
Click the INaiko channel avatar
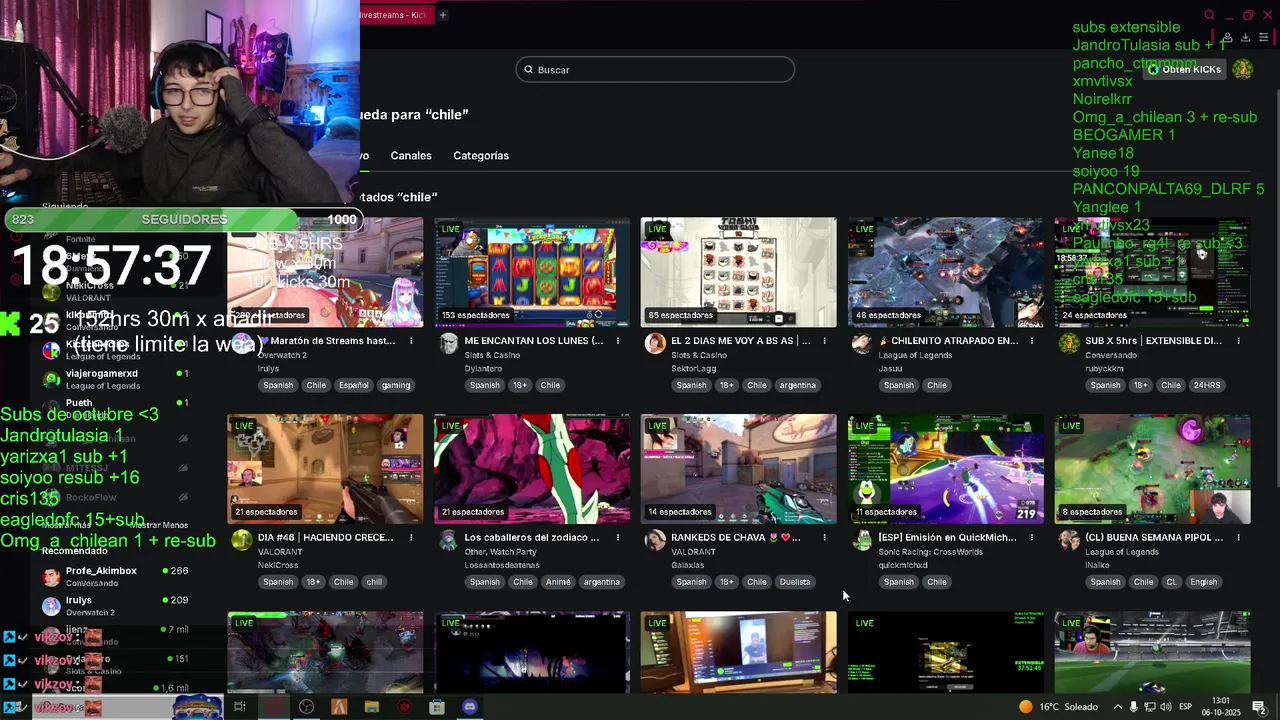1069,541
